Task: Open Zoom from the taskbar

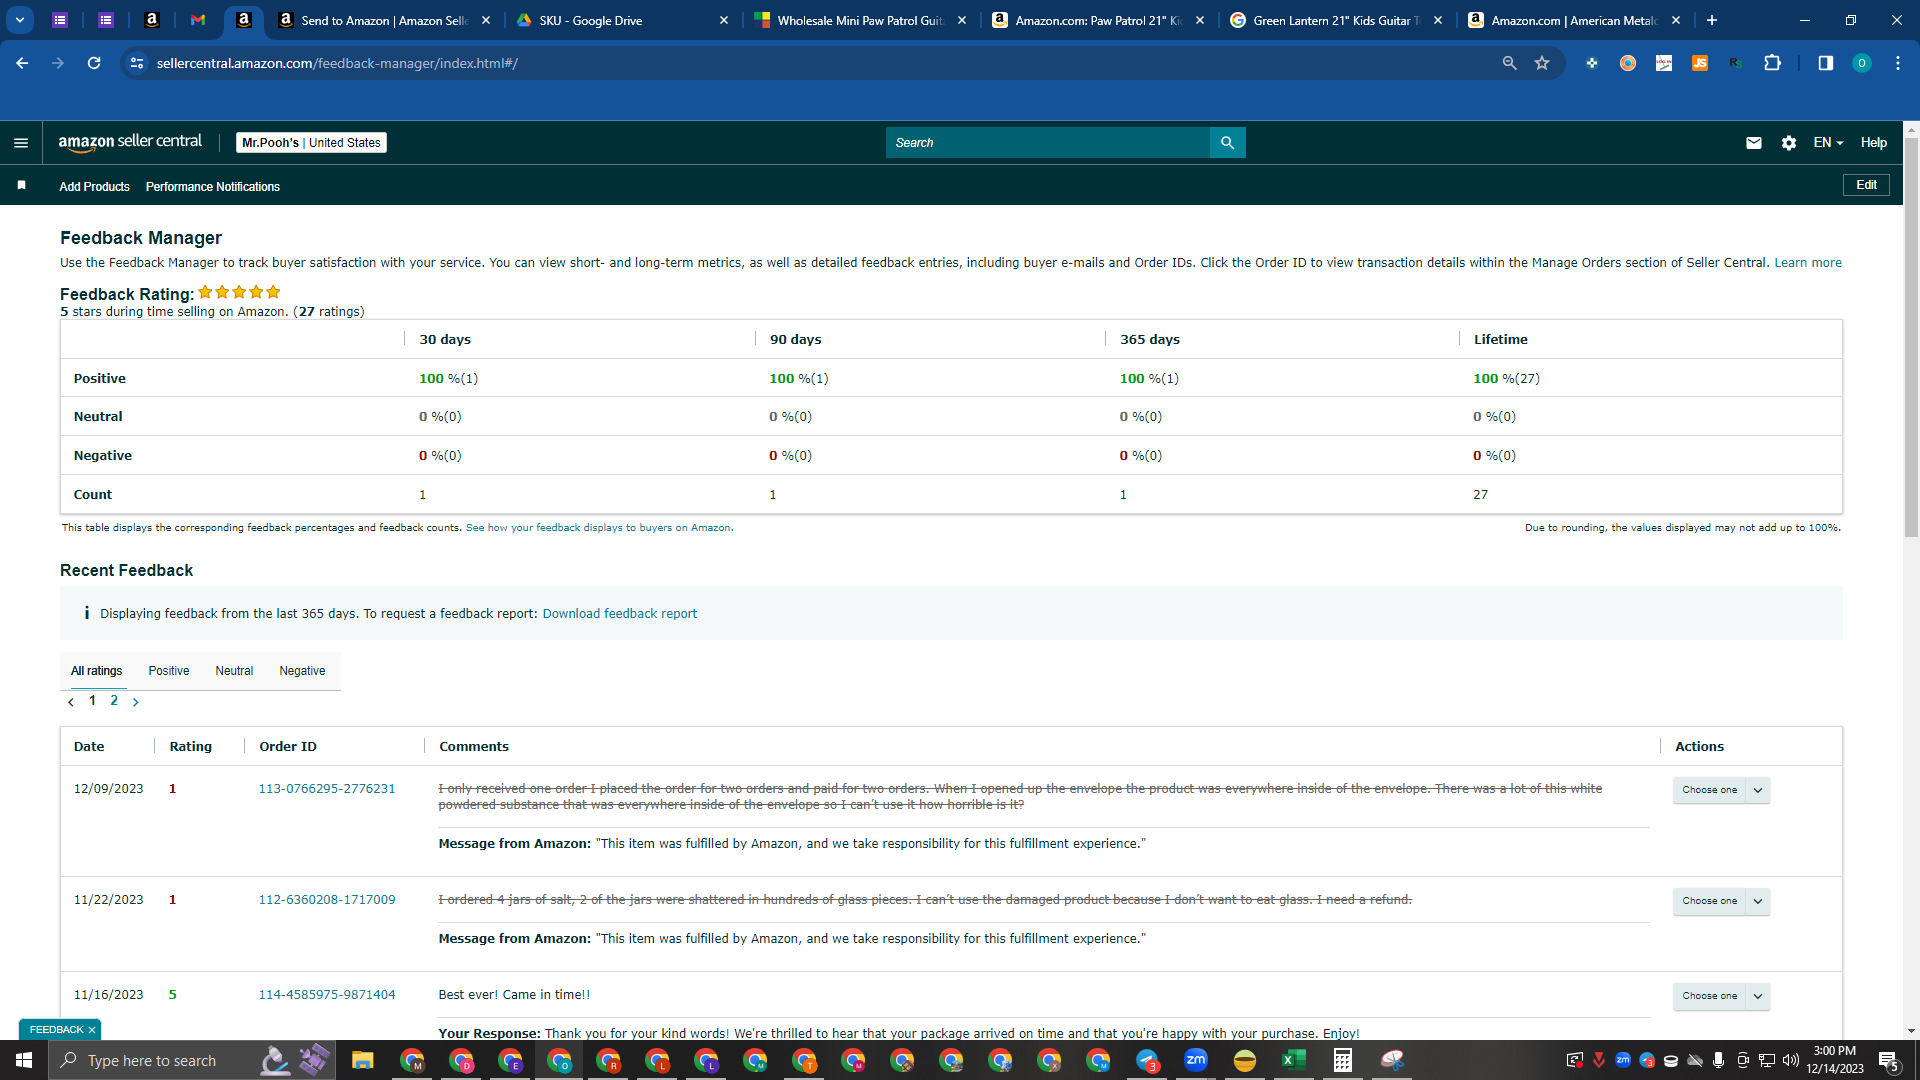Action: (1195, 1060)
